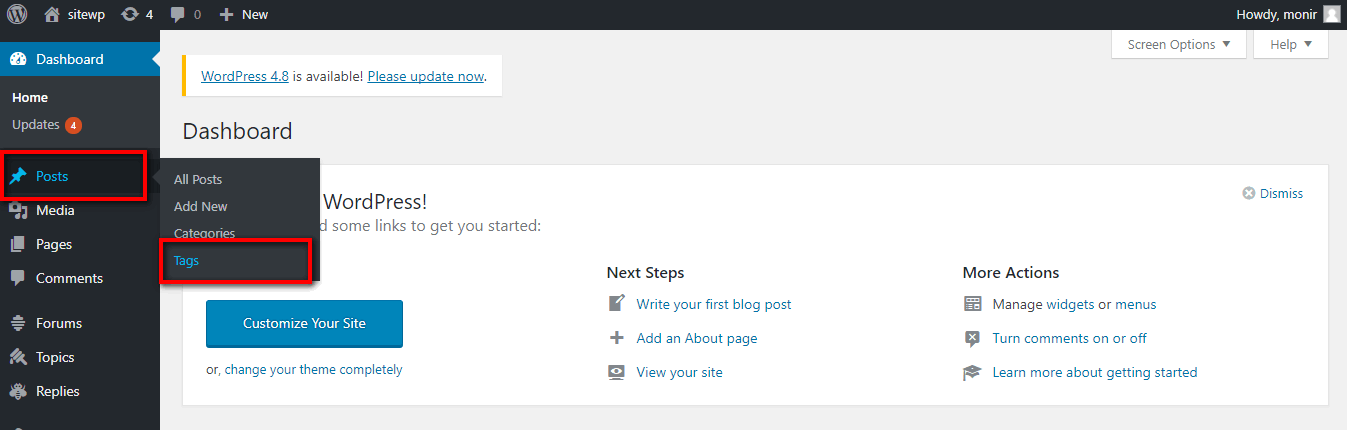This screenshot has height=430, width=1347.
Task: Click the menus link
Action: click(x=1136, y=304)
